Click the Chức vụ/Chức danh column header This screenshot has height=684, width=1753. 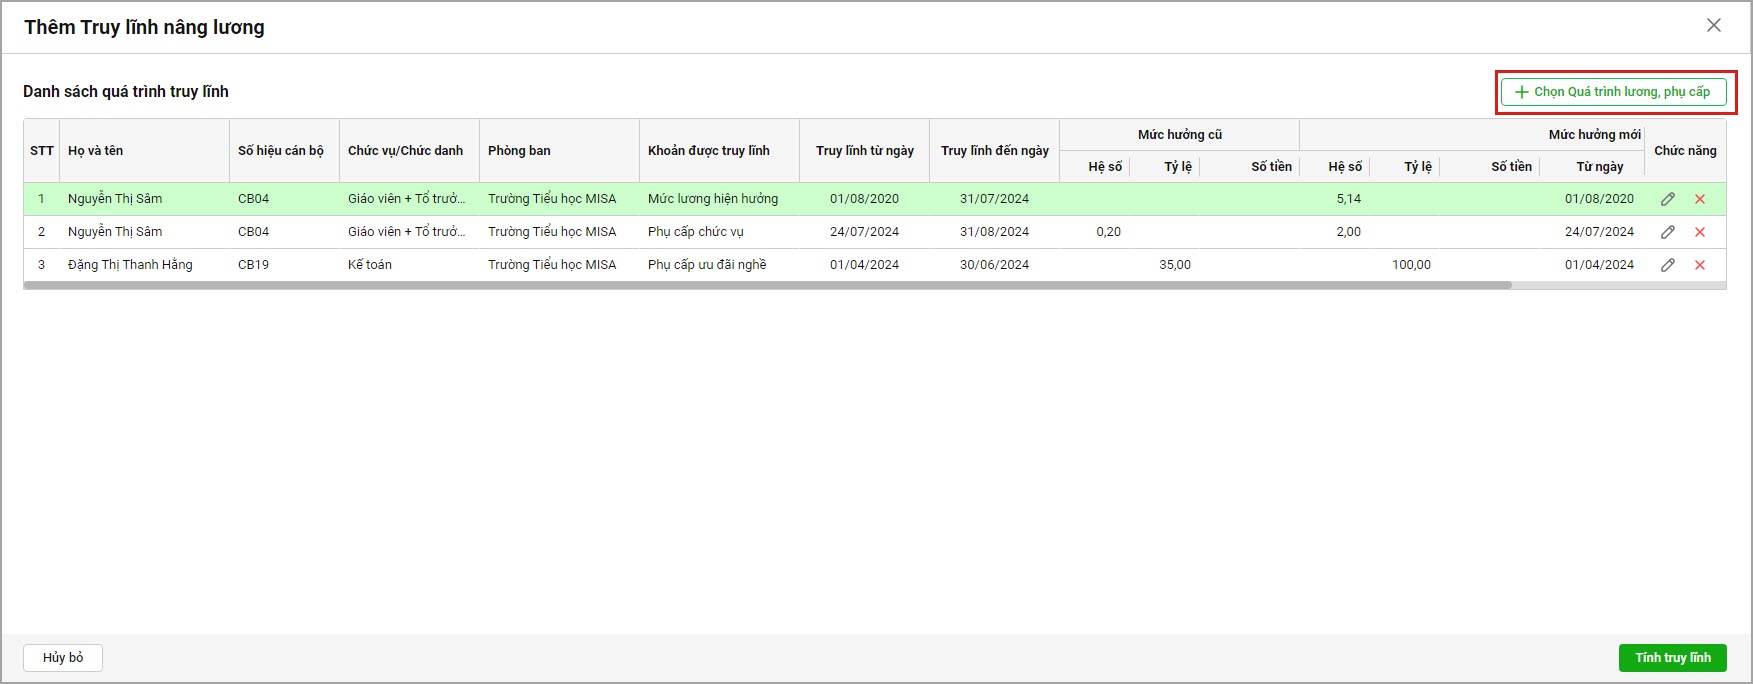point(405,151)
